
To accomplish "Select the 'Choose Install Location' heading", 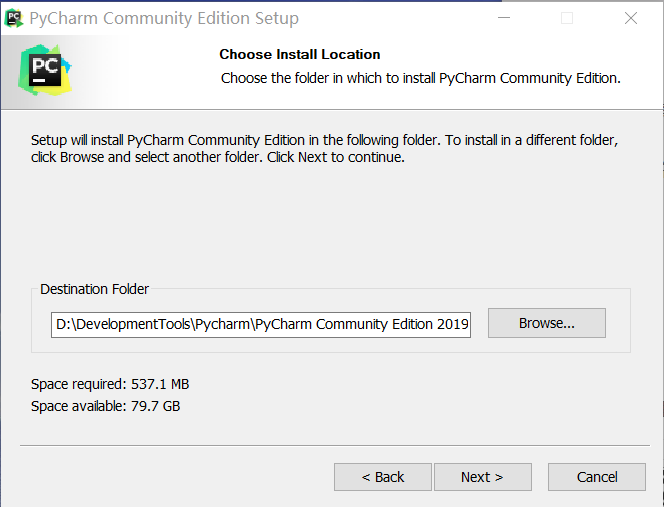I will [300, 54].
